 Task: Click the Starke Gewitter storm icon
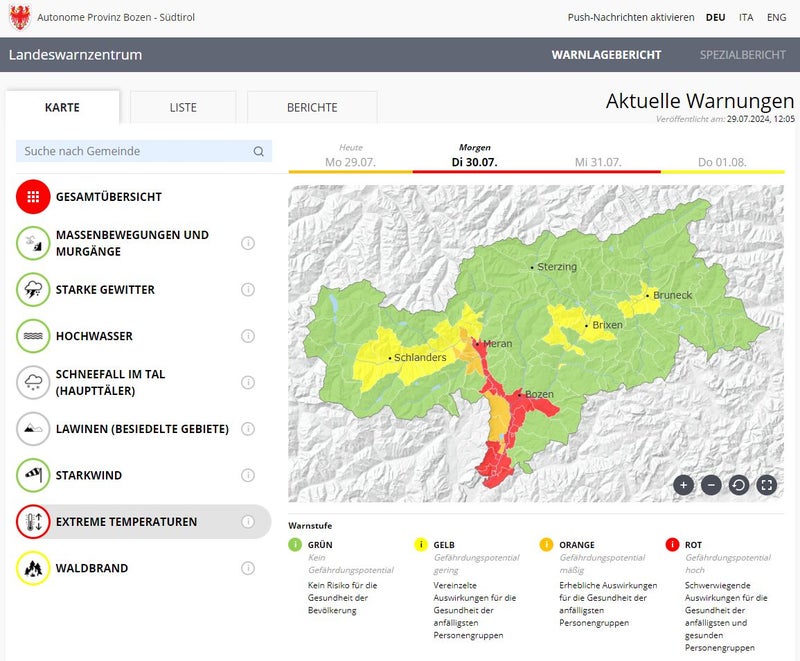click(33, 290)
